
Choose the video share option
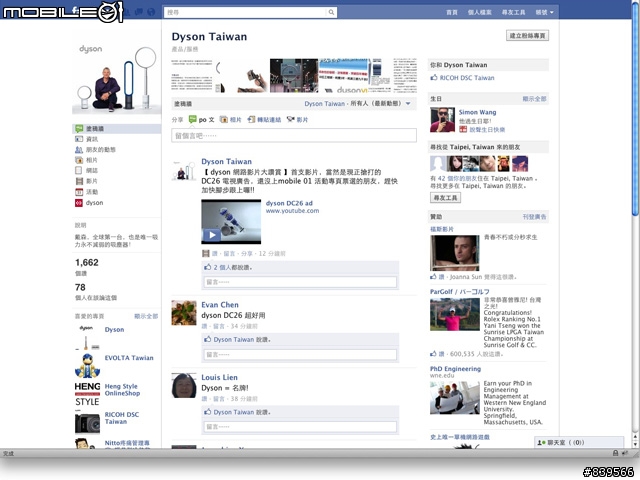[297, 120]
